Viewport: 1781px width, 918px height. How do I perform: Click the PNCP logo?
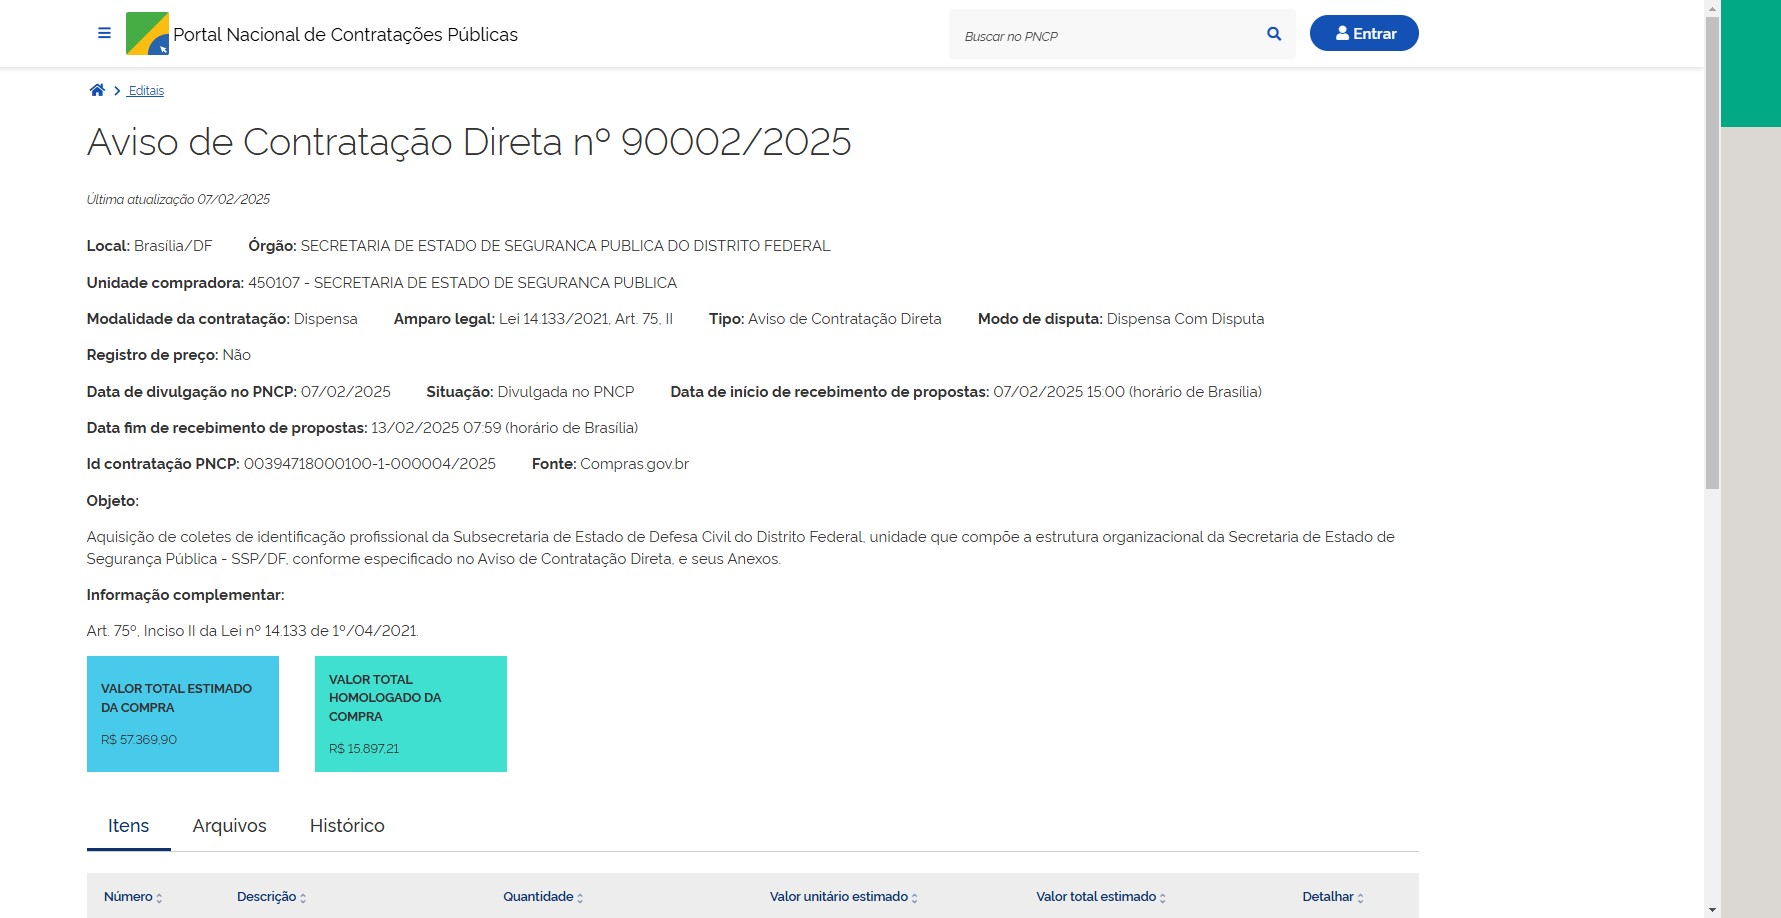pyautogui.click(x=147, y=34)
